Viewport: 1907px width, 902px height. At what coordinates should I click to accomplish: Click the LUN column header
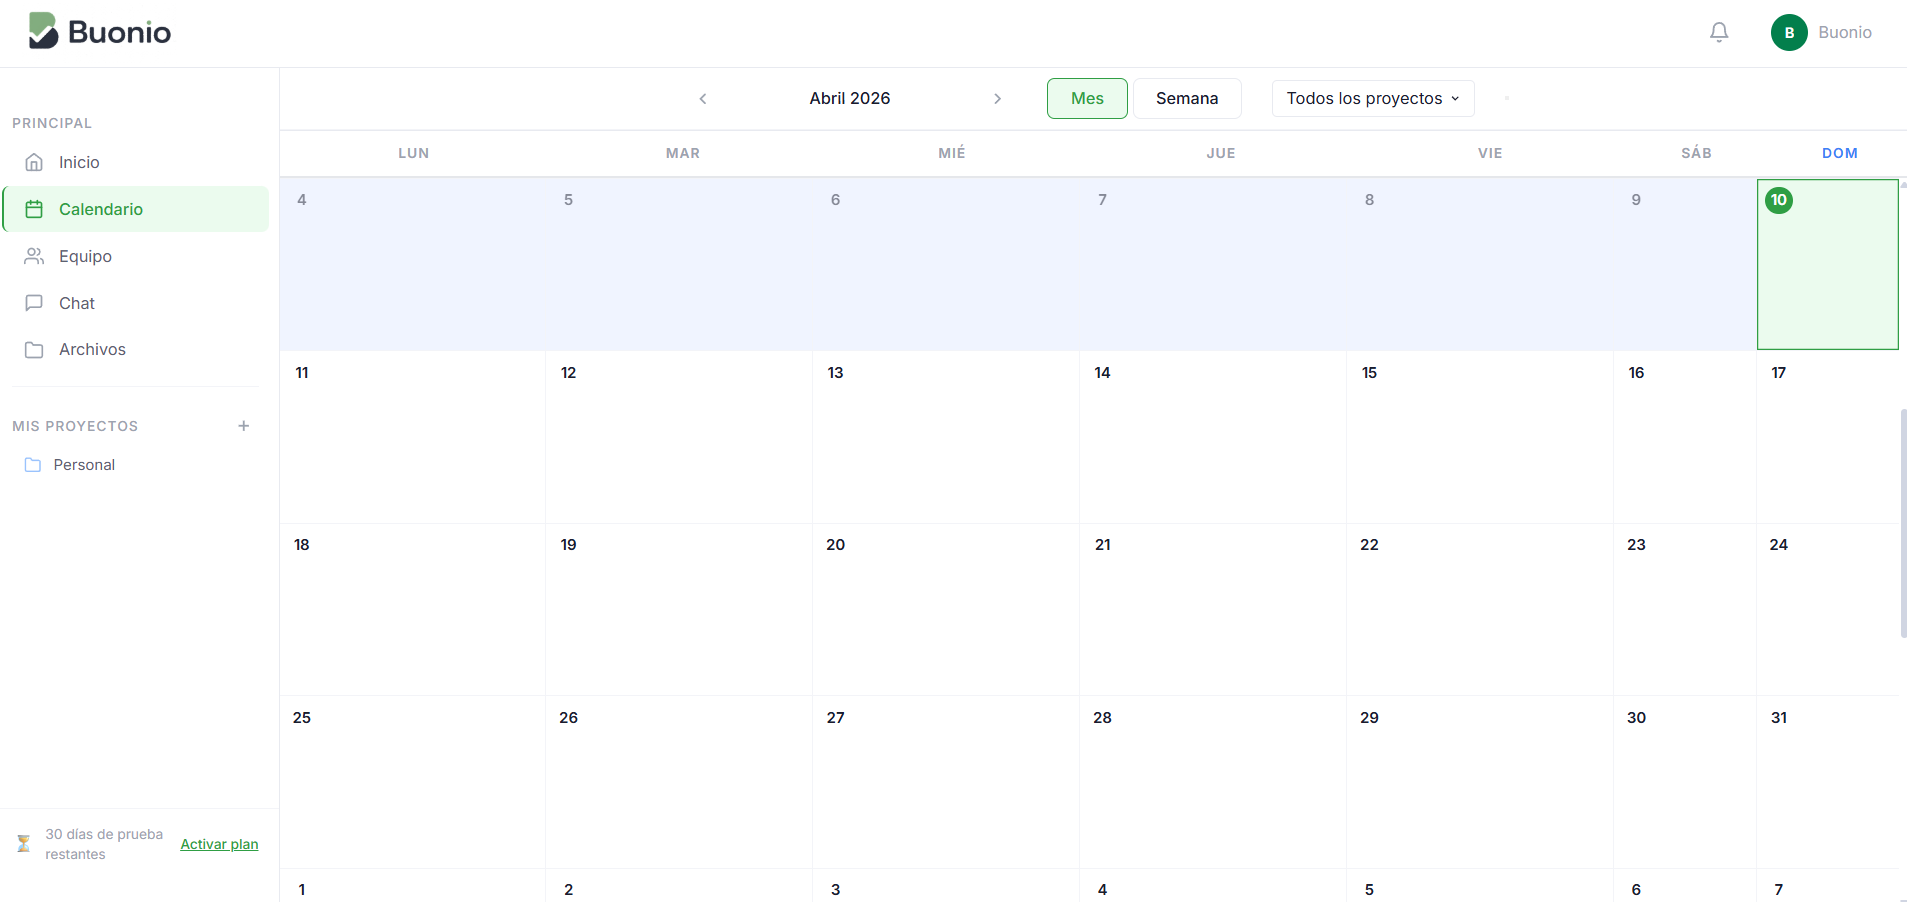click(414, 153)
